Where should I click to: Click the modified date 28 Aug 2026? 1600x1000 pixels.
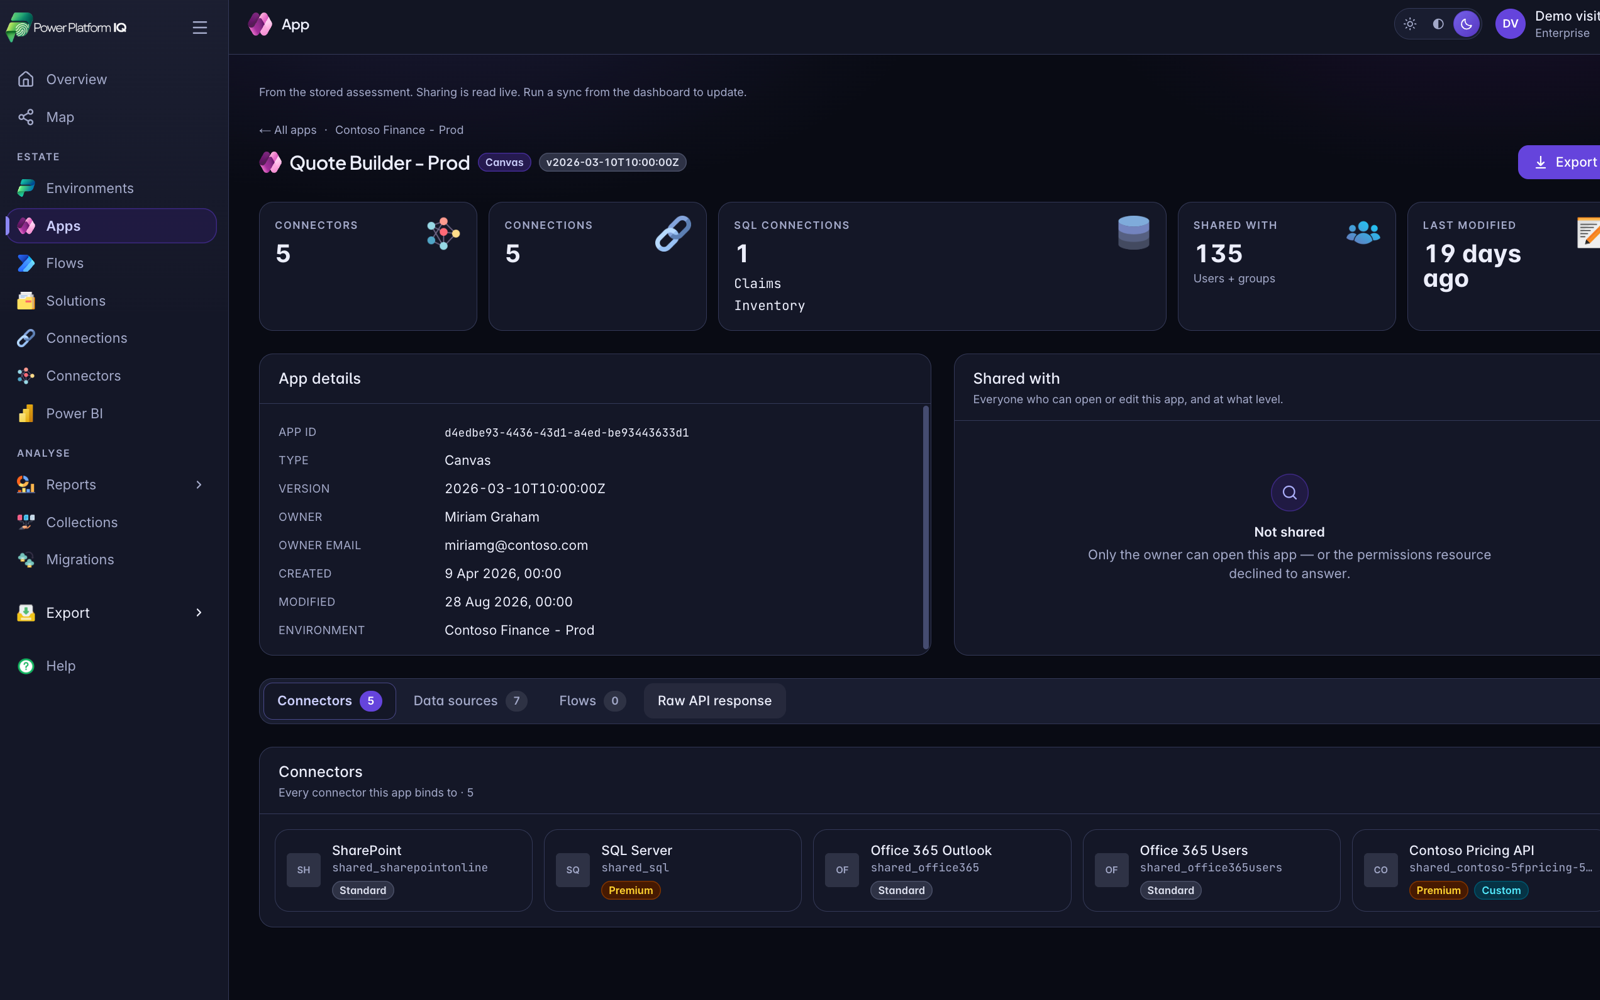pos(509,602)
